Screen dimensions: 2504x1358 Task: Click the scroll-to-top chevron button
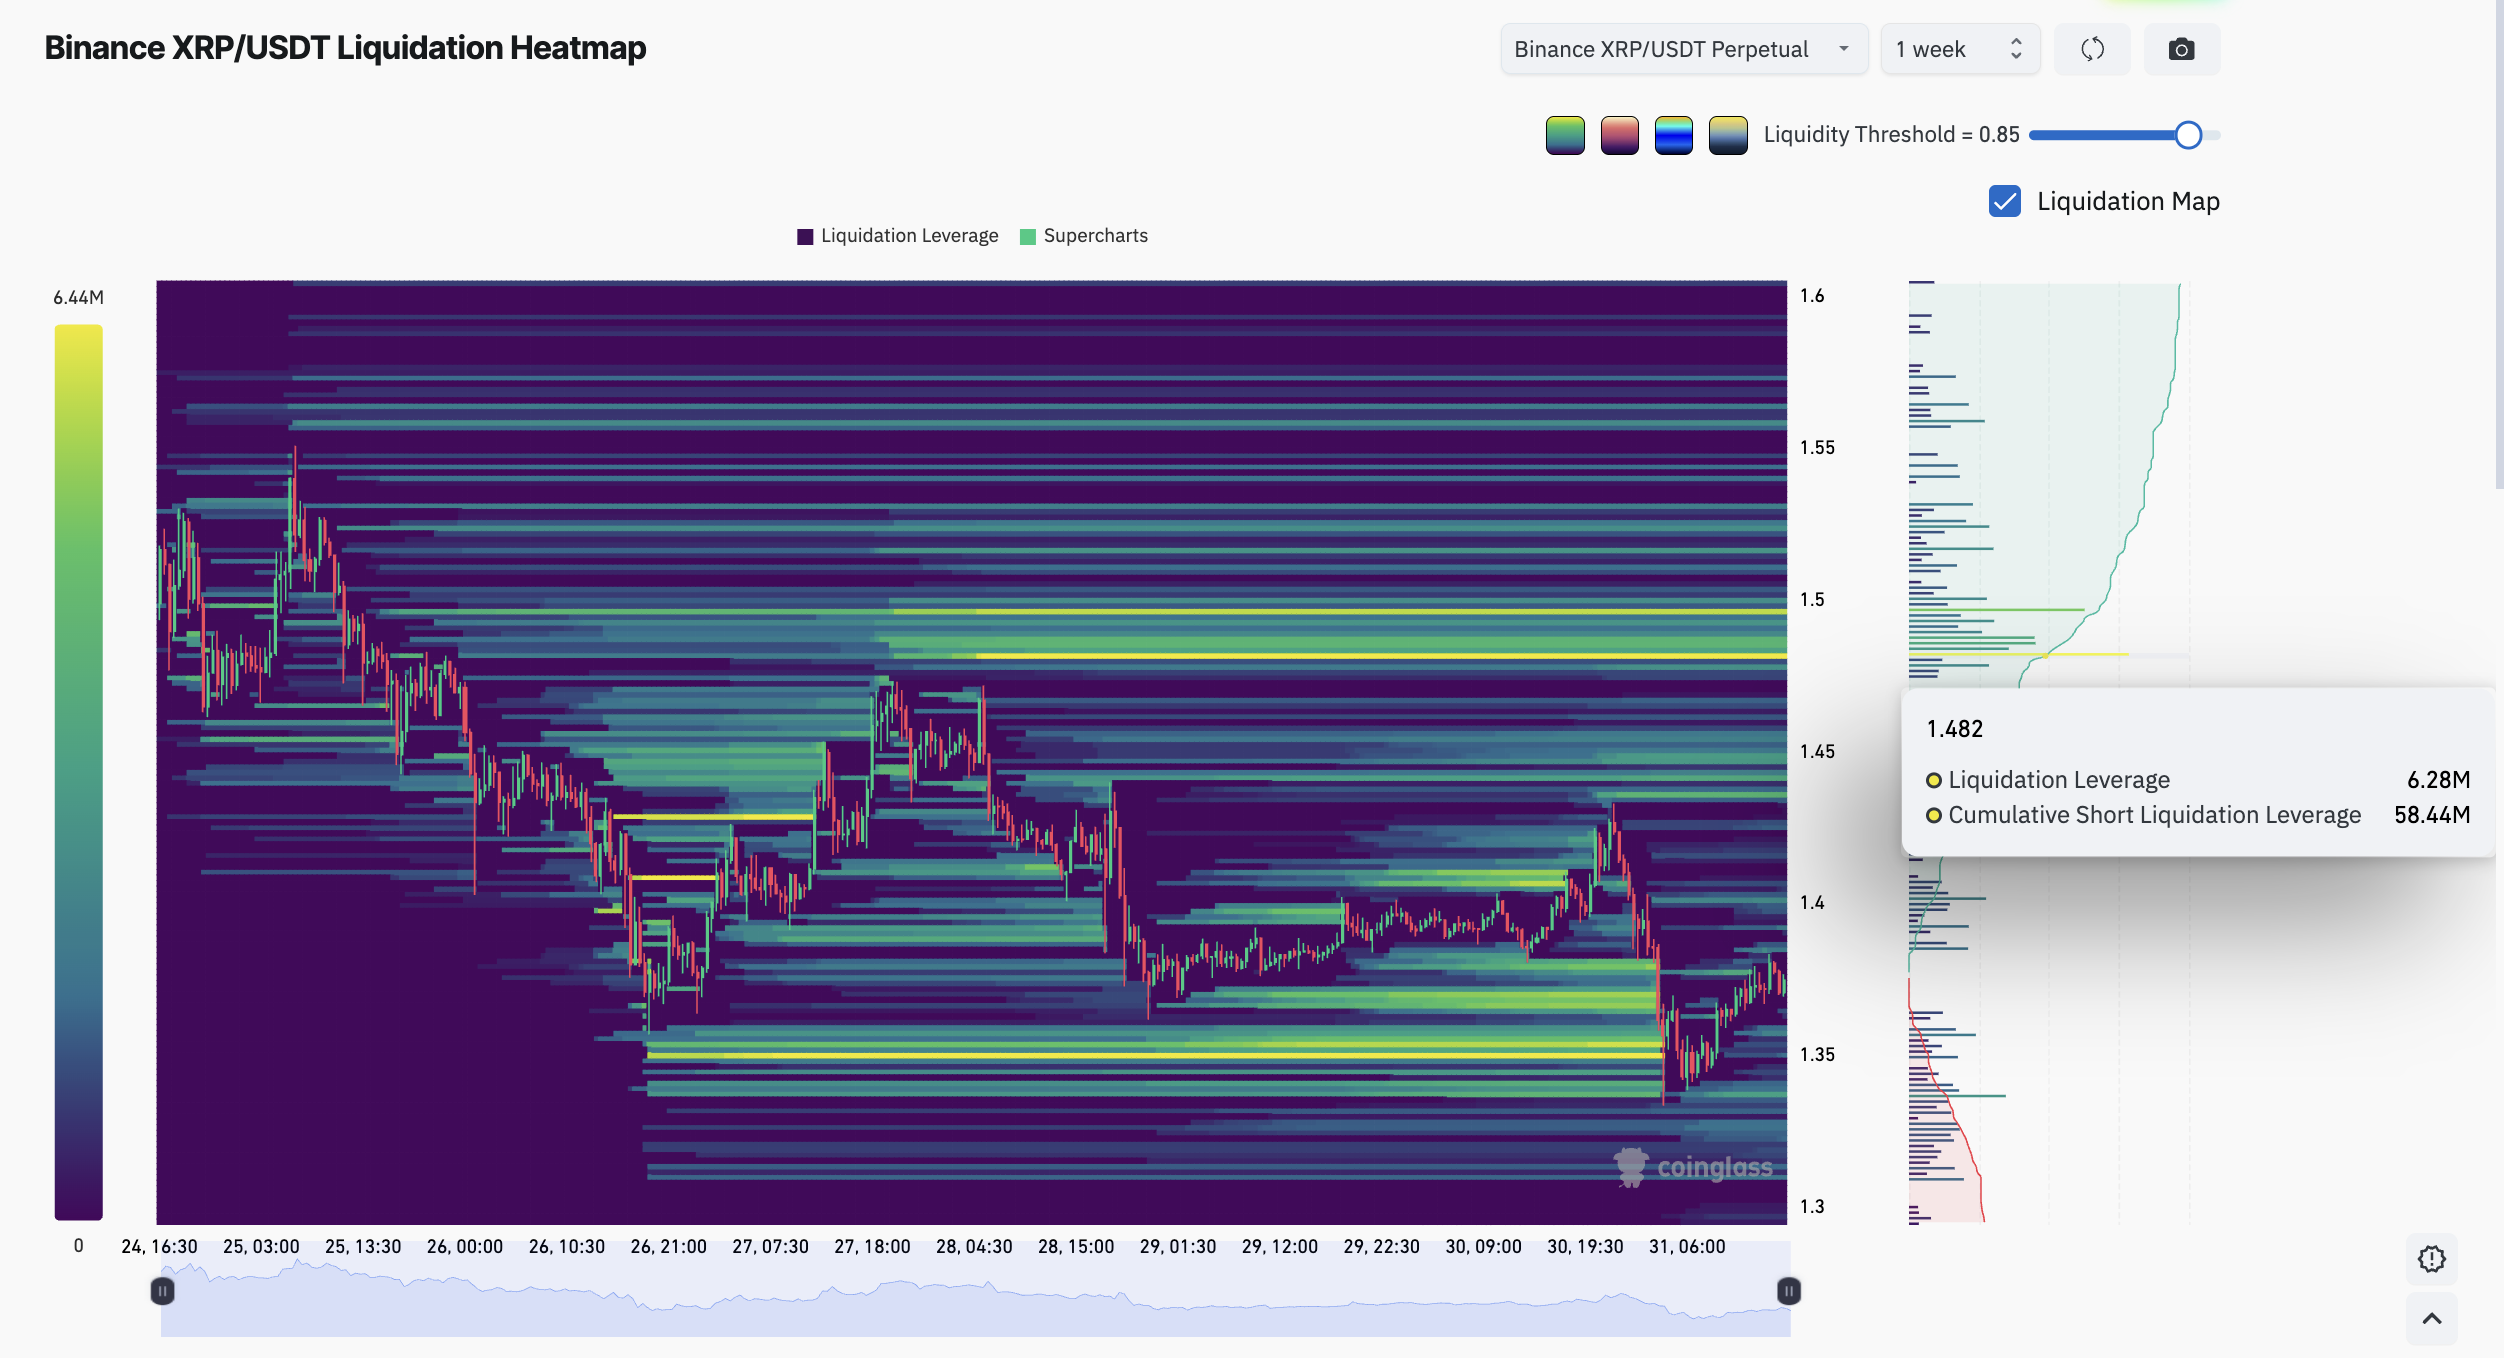[x=2431, y=1319]
